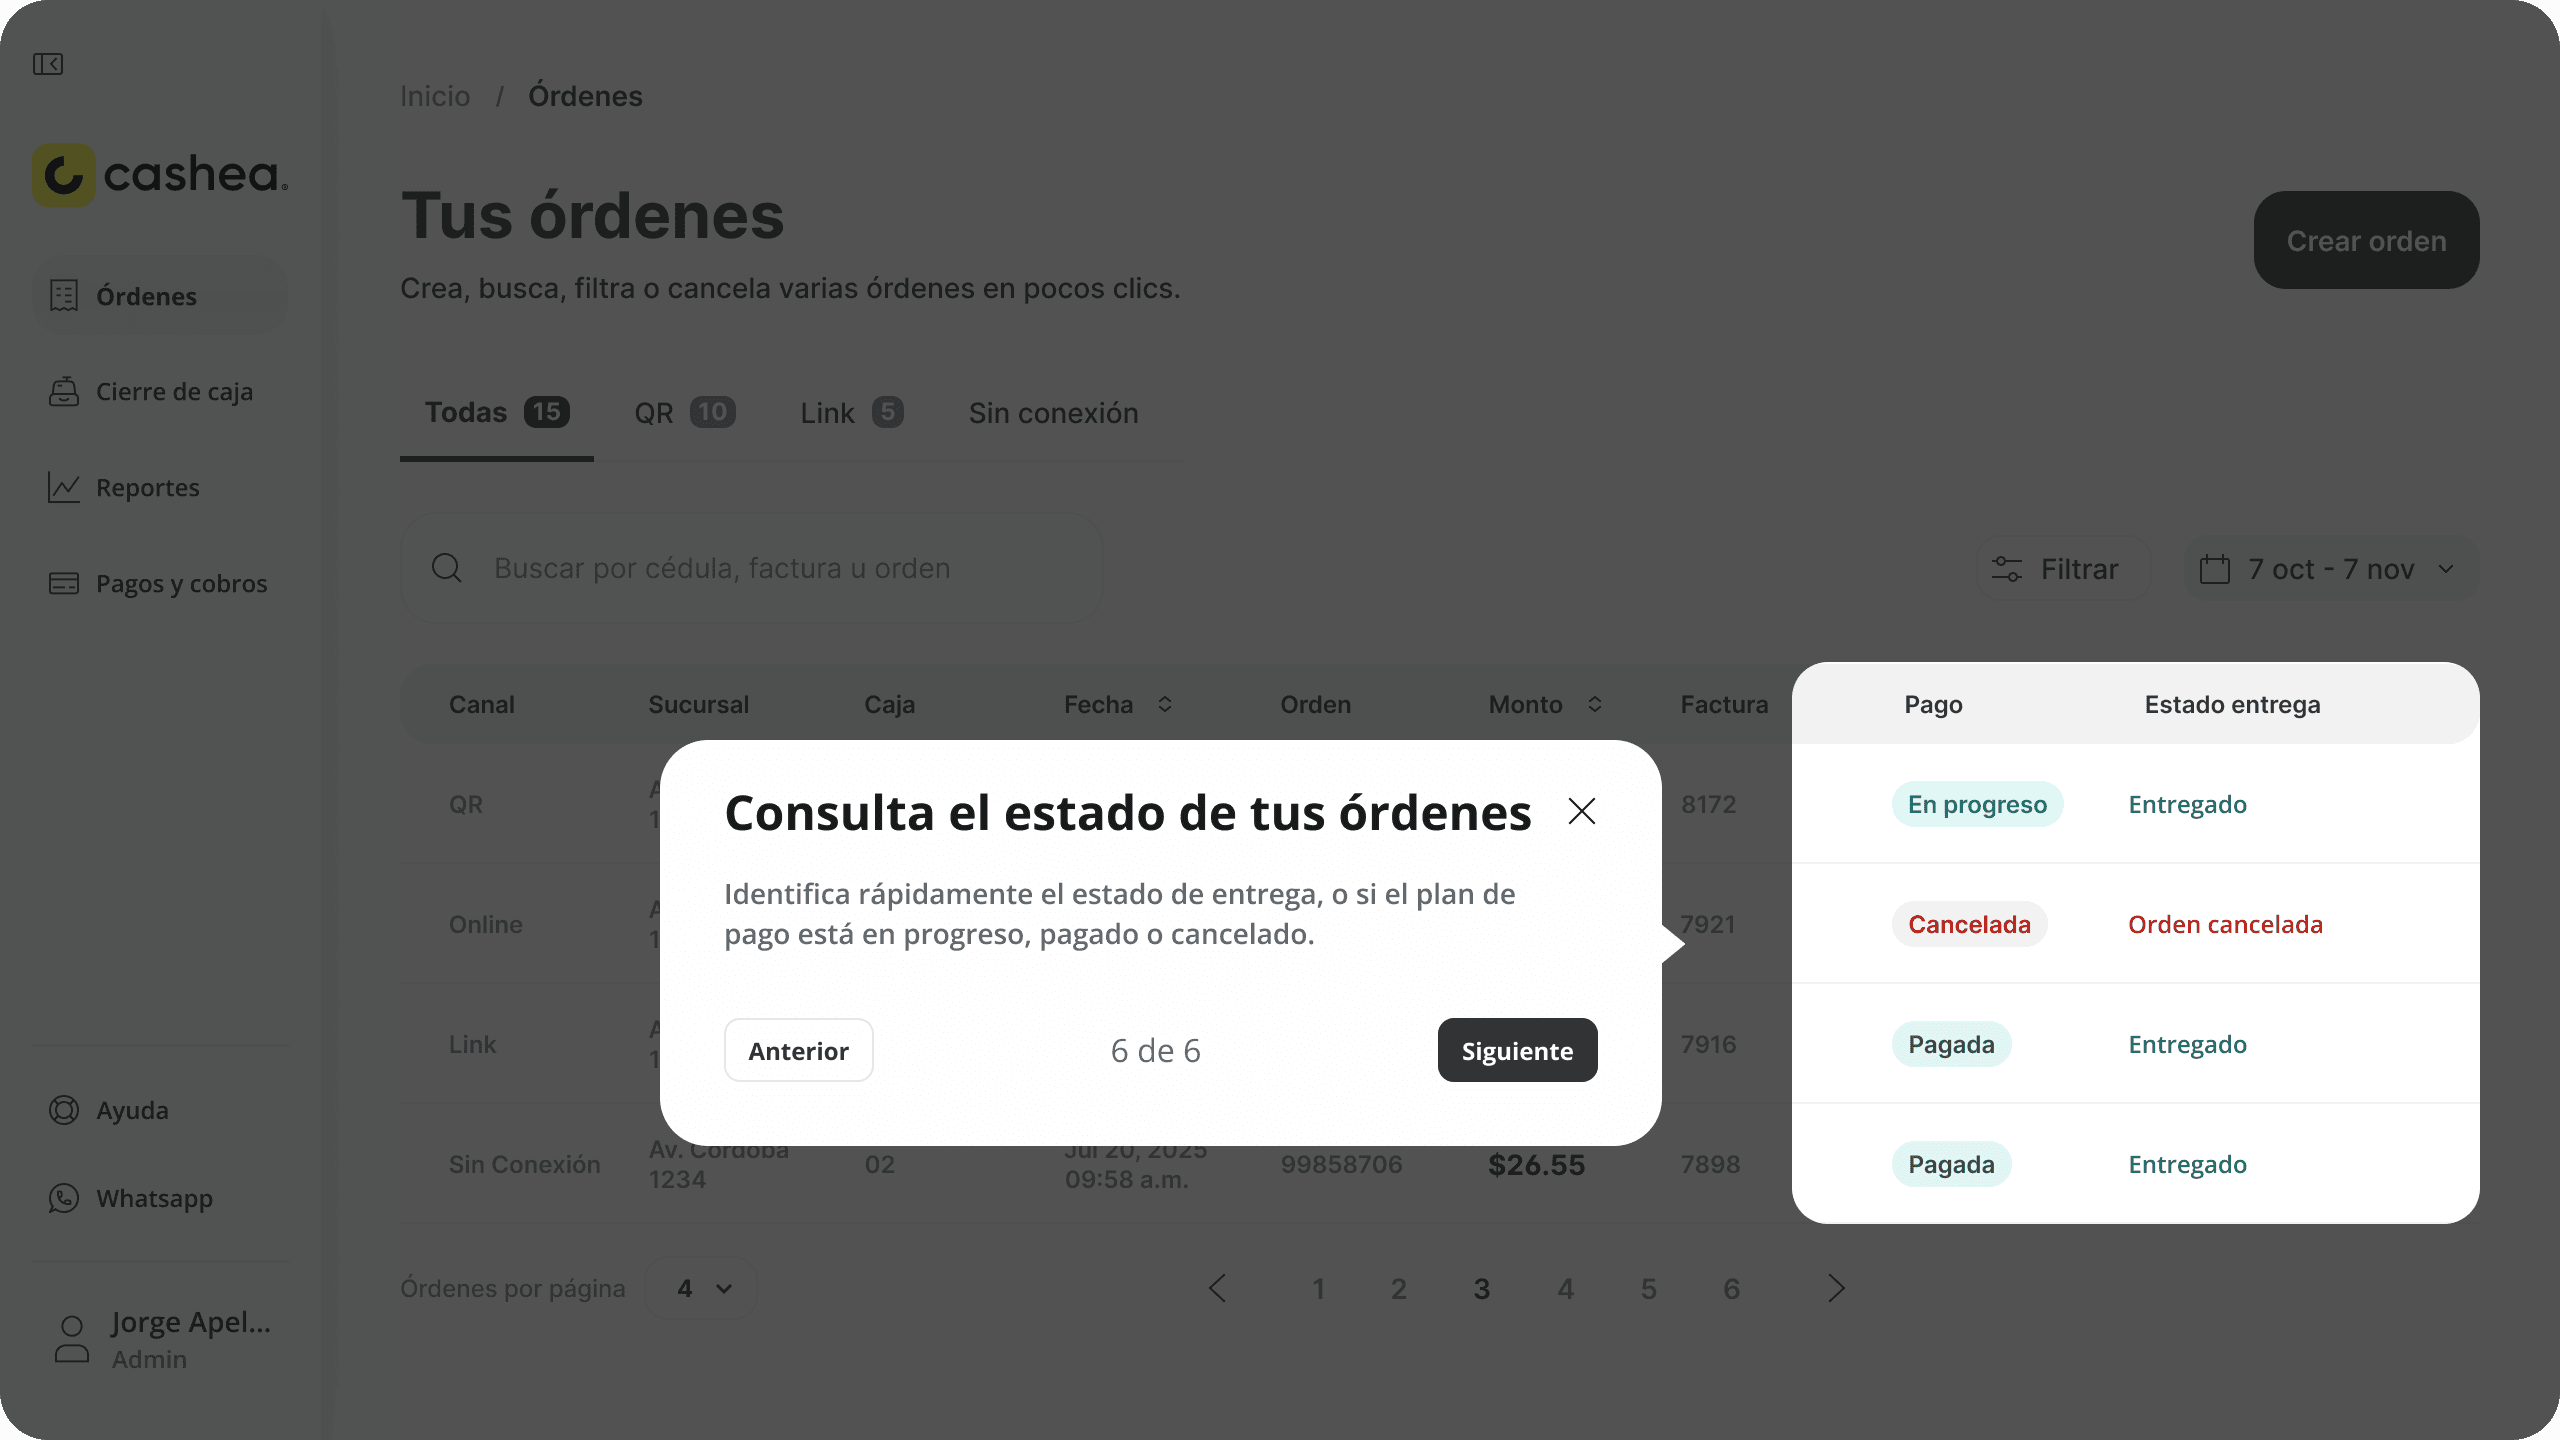Collapse the sidebar with the panel icon
Viewport: 2560px width, 1440px height.
pos(48,64)
